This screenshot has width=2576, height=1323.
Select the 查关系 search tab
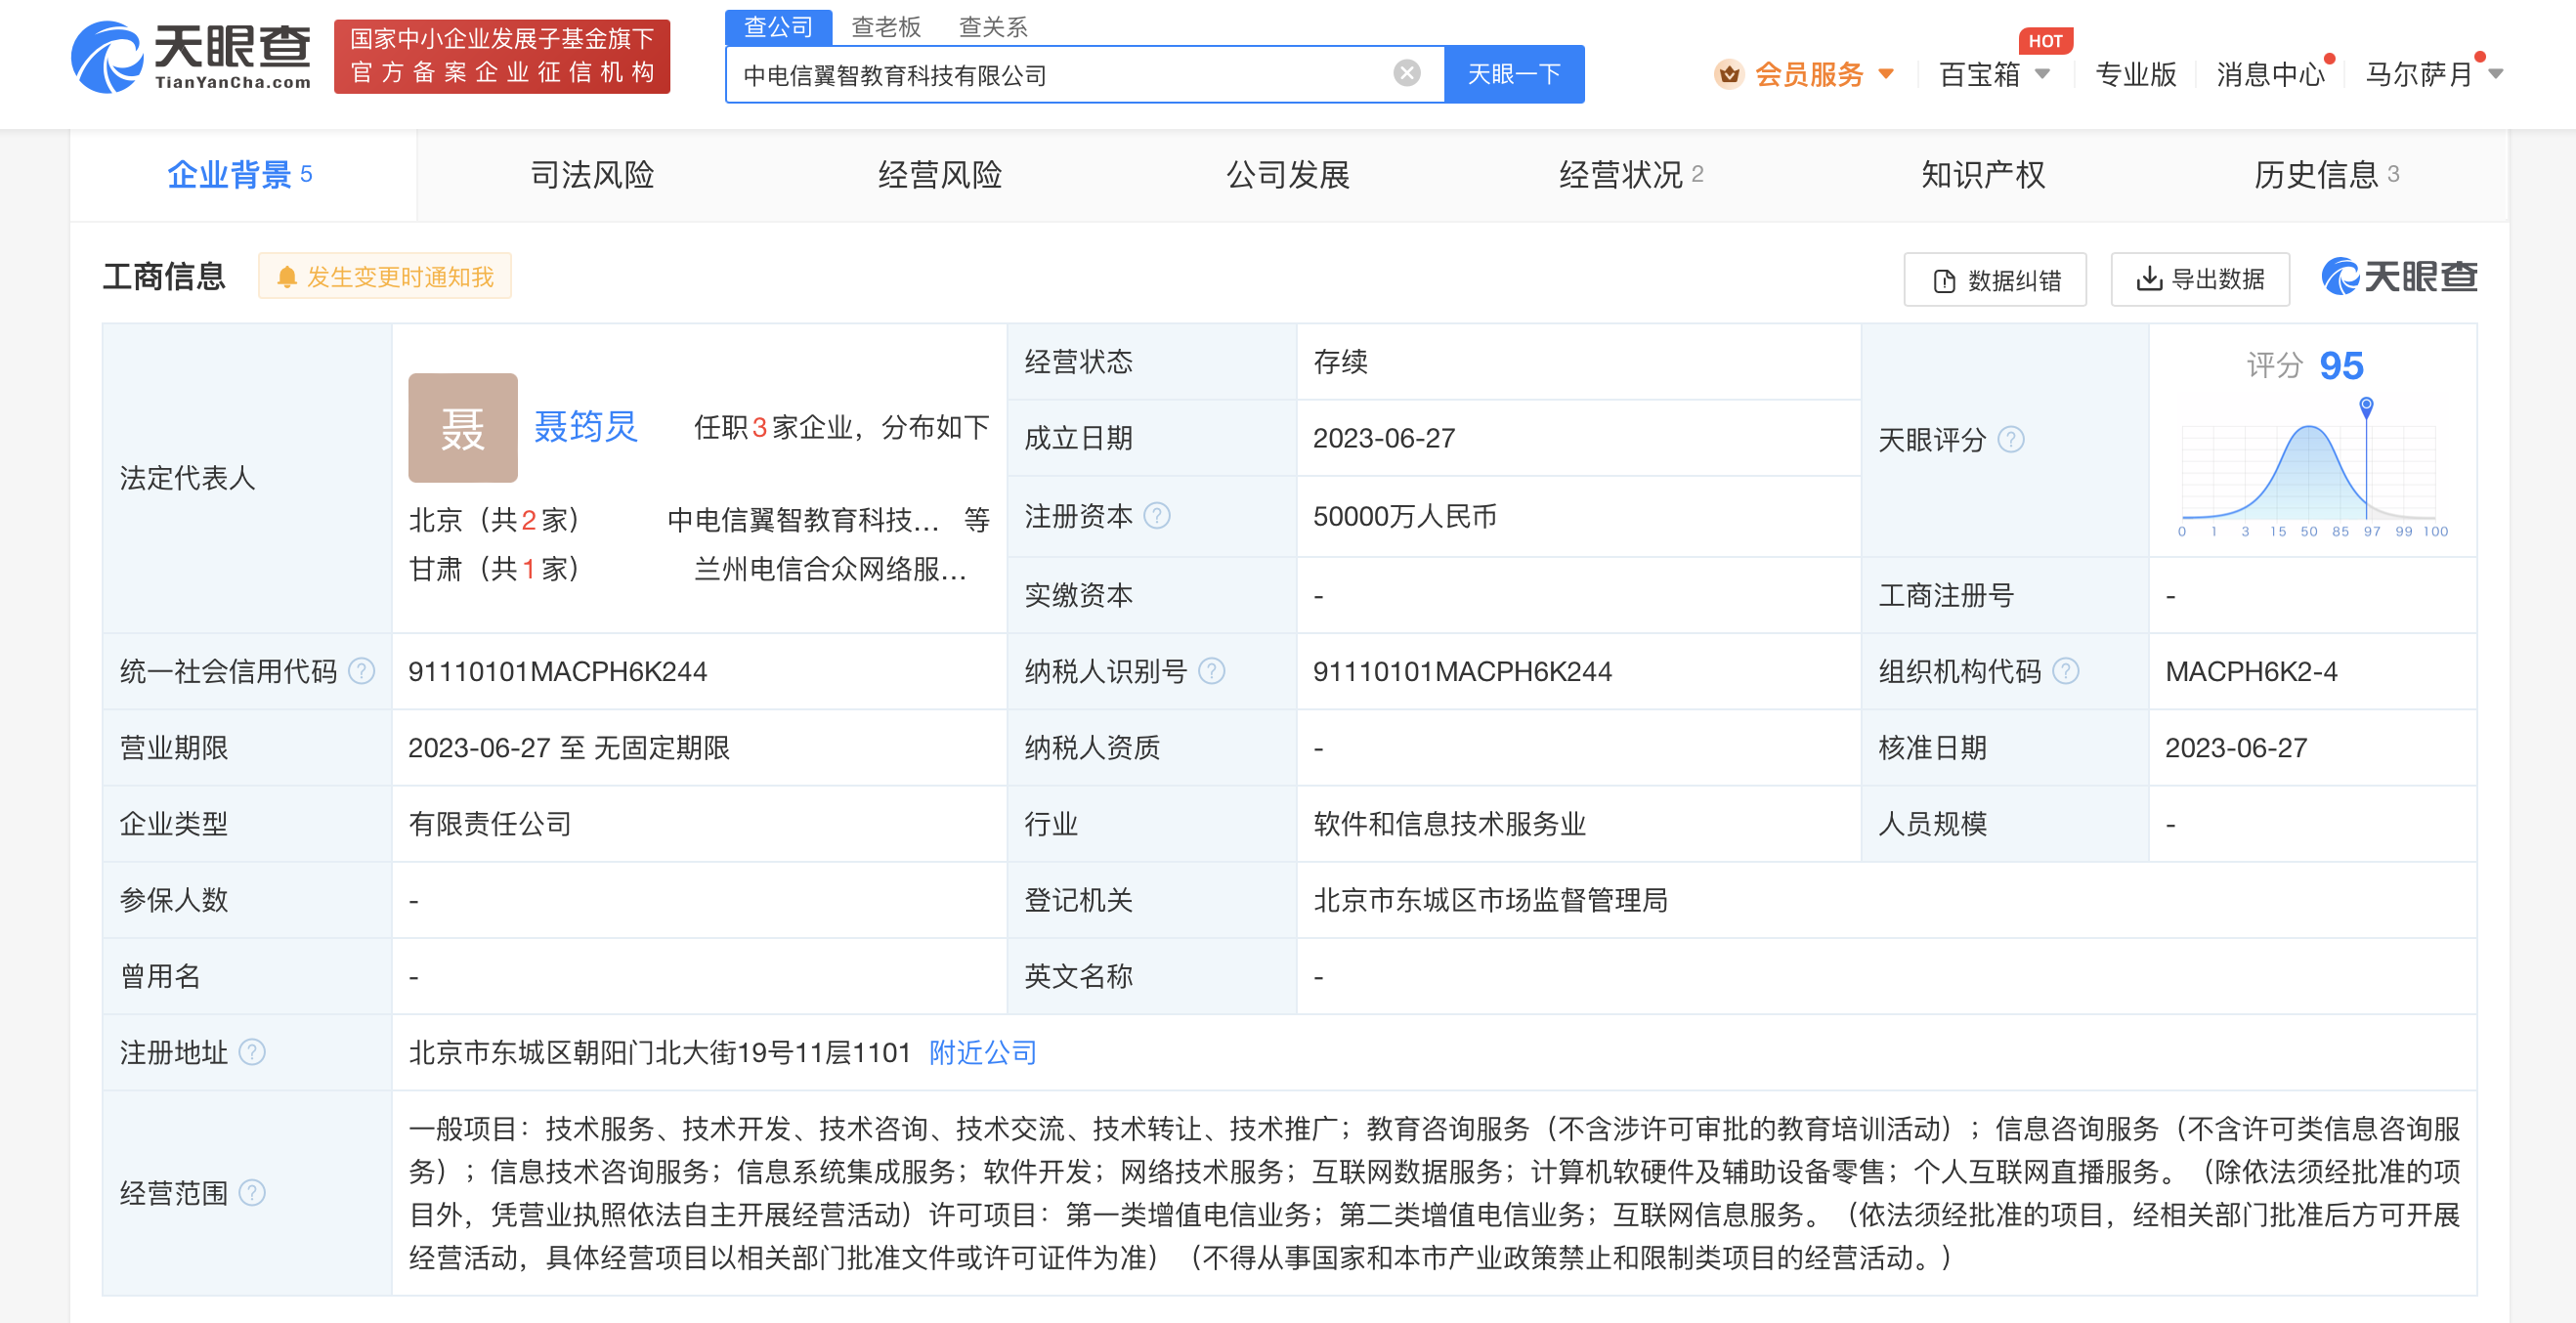point(993,27)
